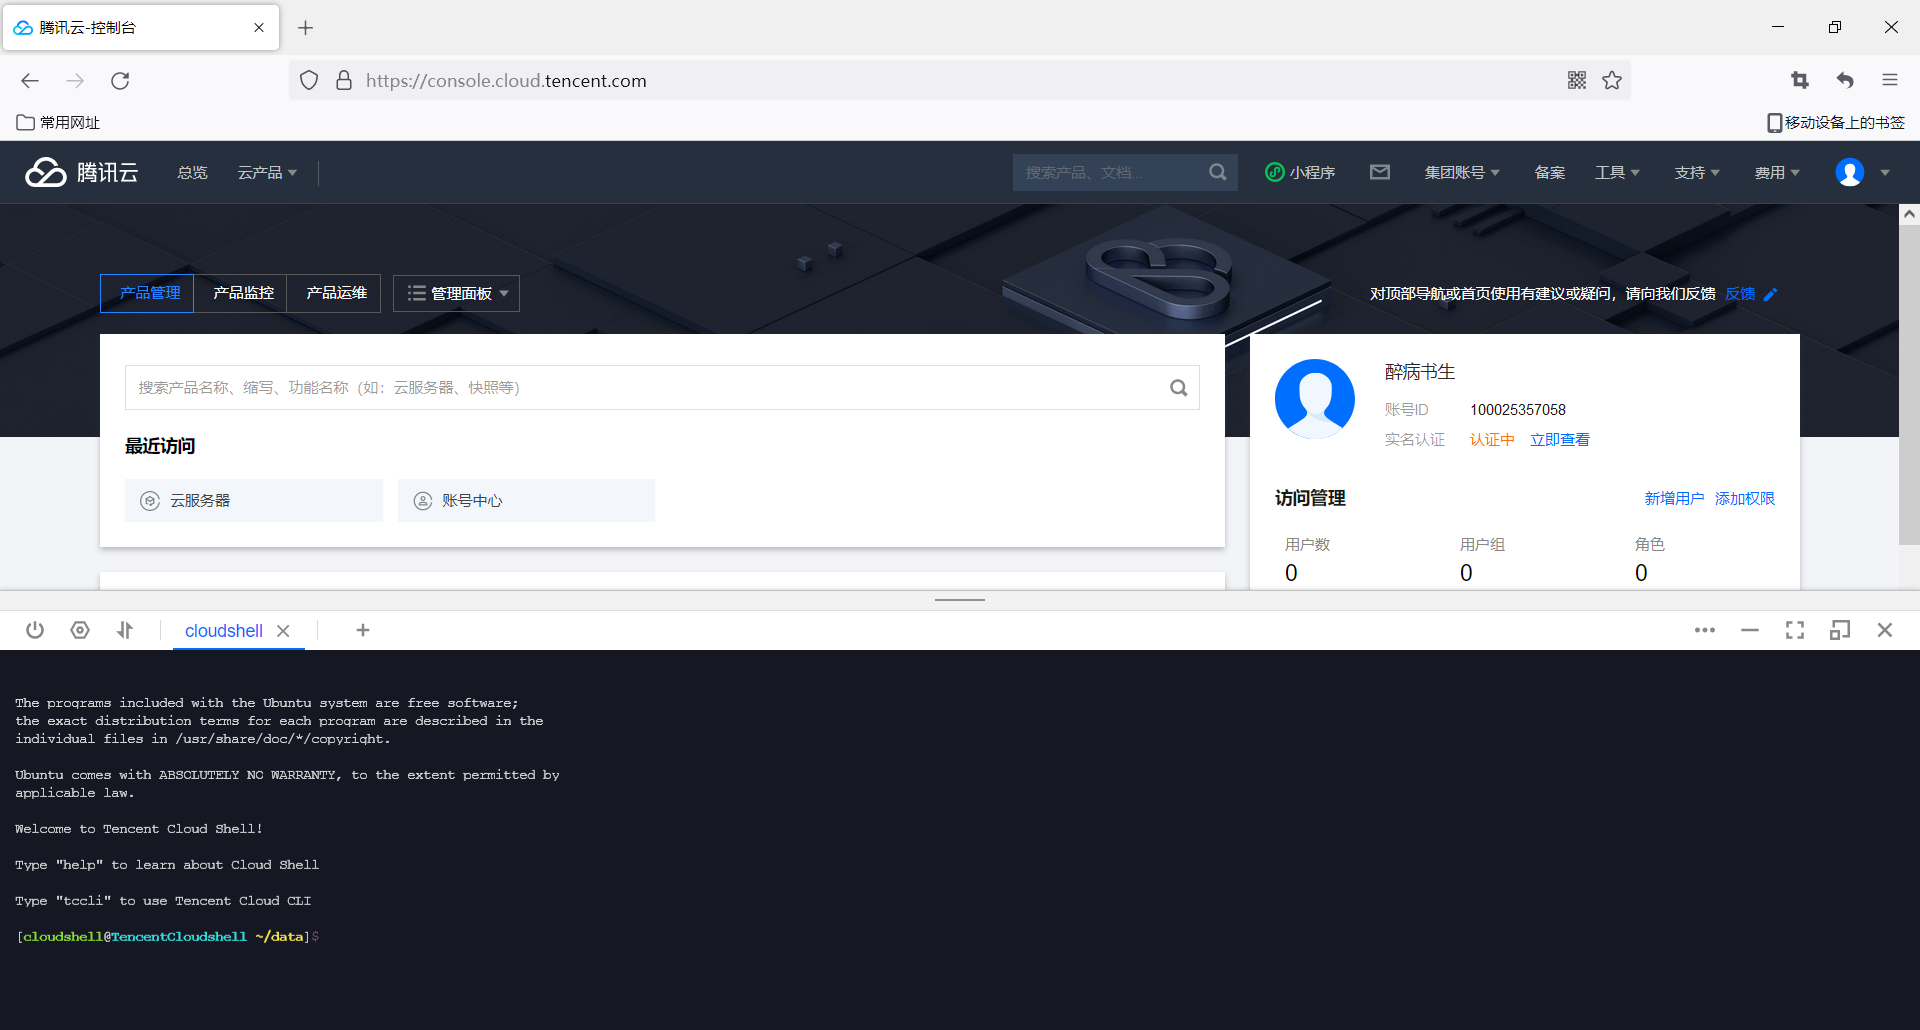
Task: Open the 总览 overview menu item
Action: point(192,173)
